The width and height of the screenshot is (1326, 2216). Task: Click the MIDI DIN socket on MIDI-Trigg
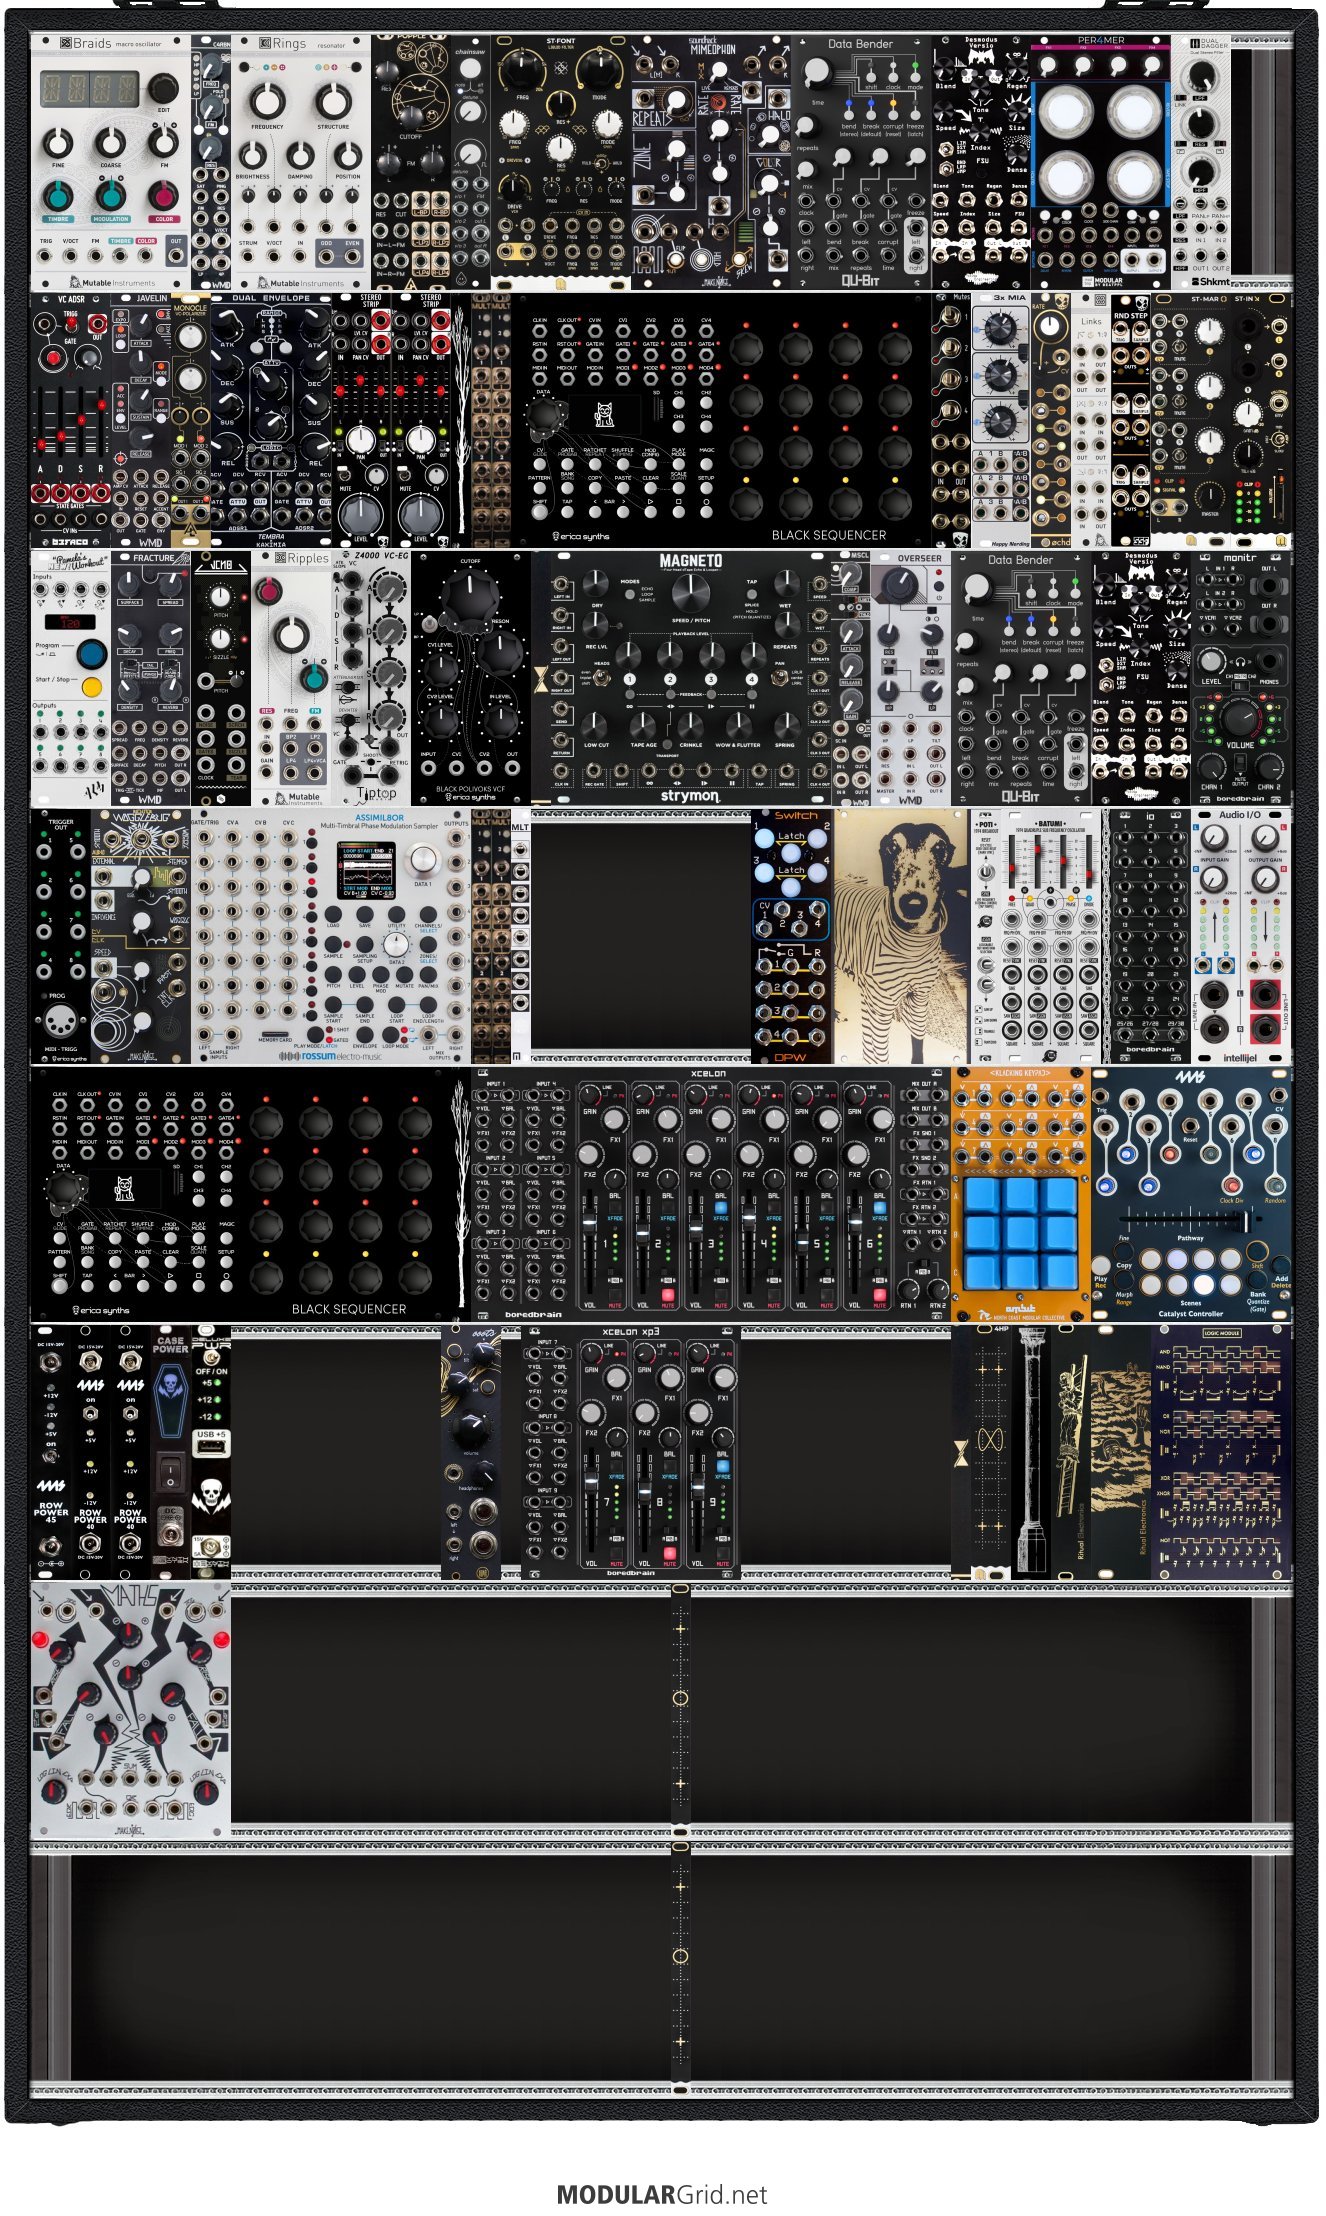click(x=59, y=1022)
